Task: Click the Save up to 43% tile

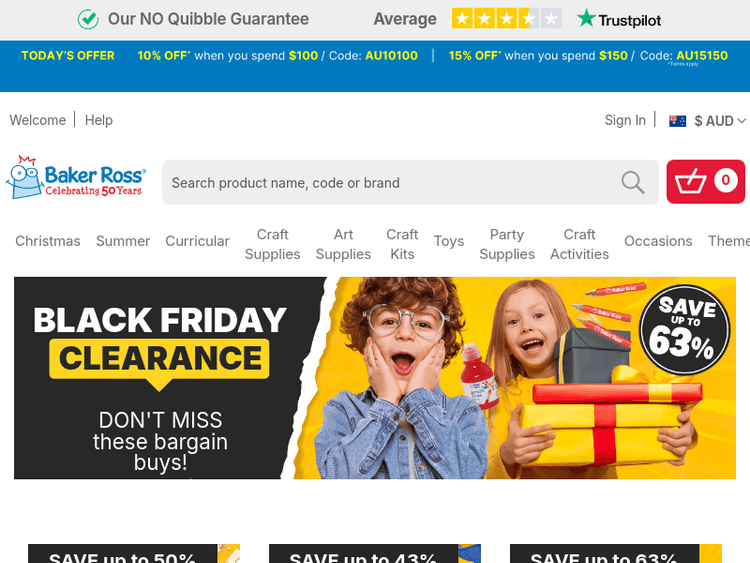Action: [375, 553]
